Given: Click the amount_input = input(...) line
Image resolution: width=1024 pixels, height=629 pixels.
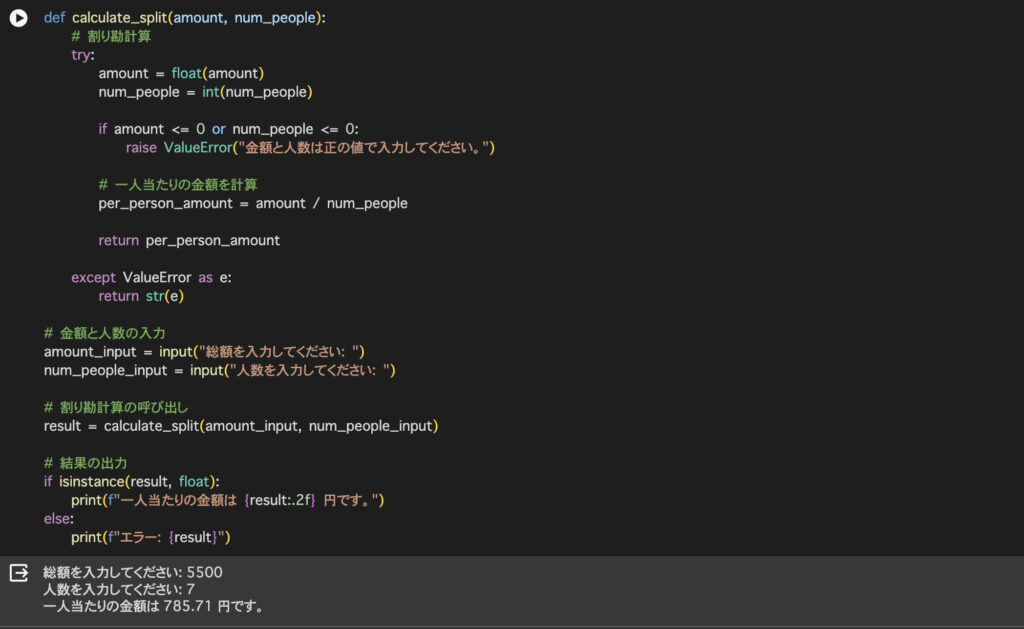Looking at the screenshot, I should point(204,351).
